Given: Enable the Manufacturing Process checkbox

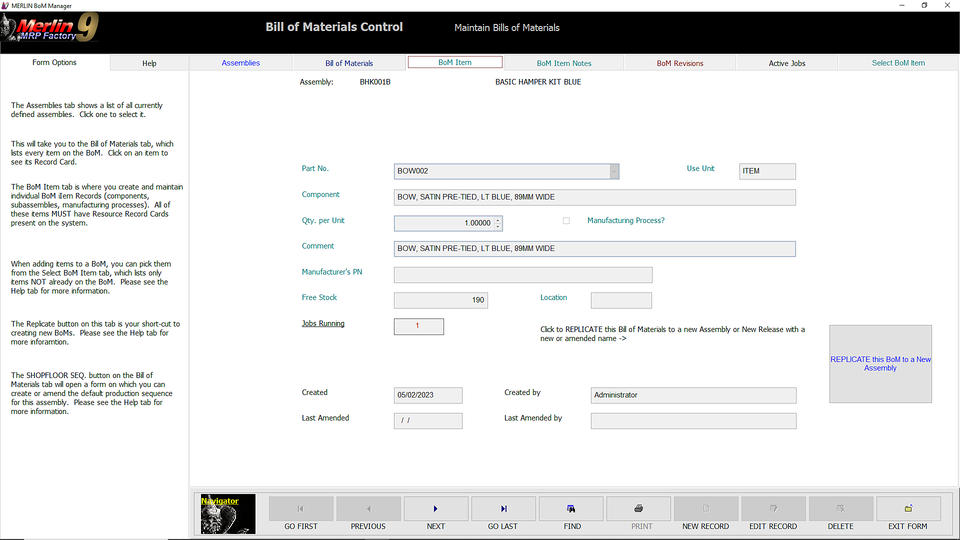Looking at the screenshot, I should pos(566,221).
